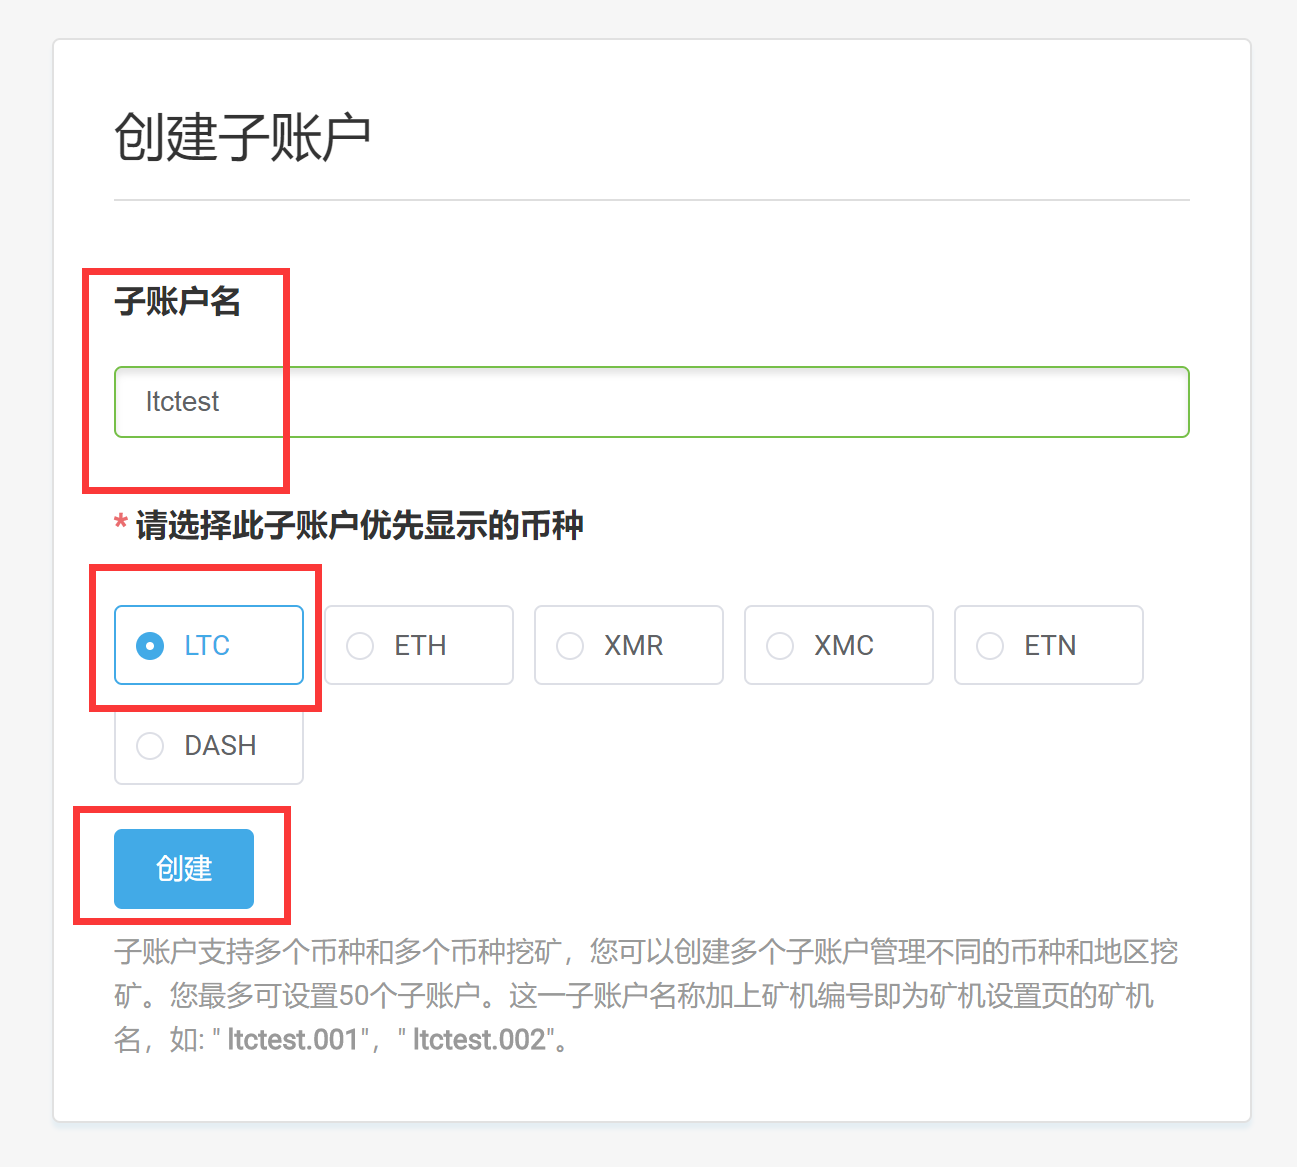Select the ETH radio button circle
The width and height of the screenshot is (1297, 1167).
click(x=360, y=646)
